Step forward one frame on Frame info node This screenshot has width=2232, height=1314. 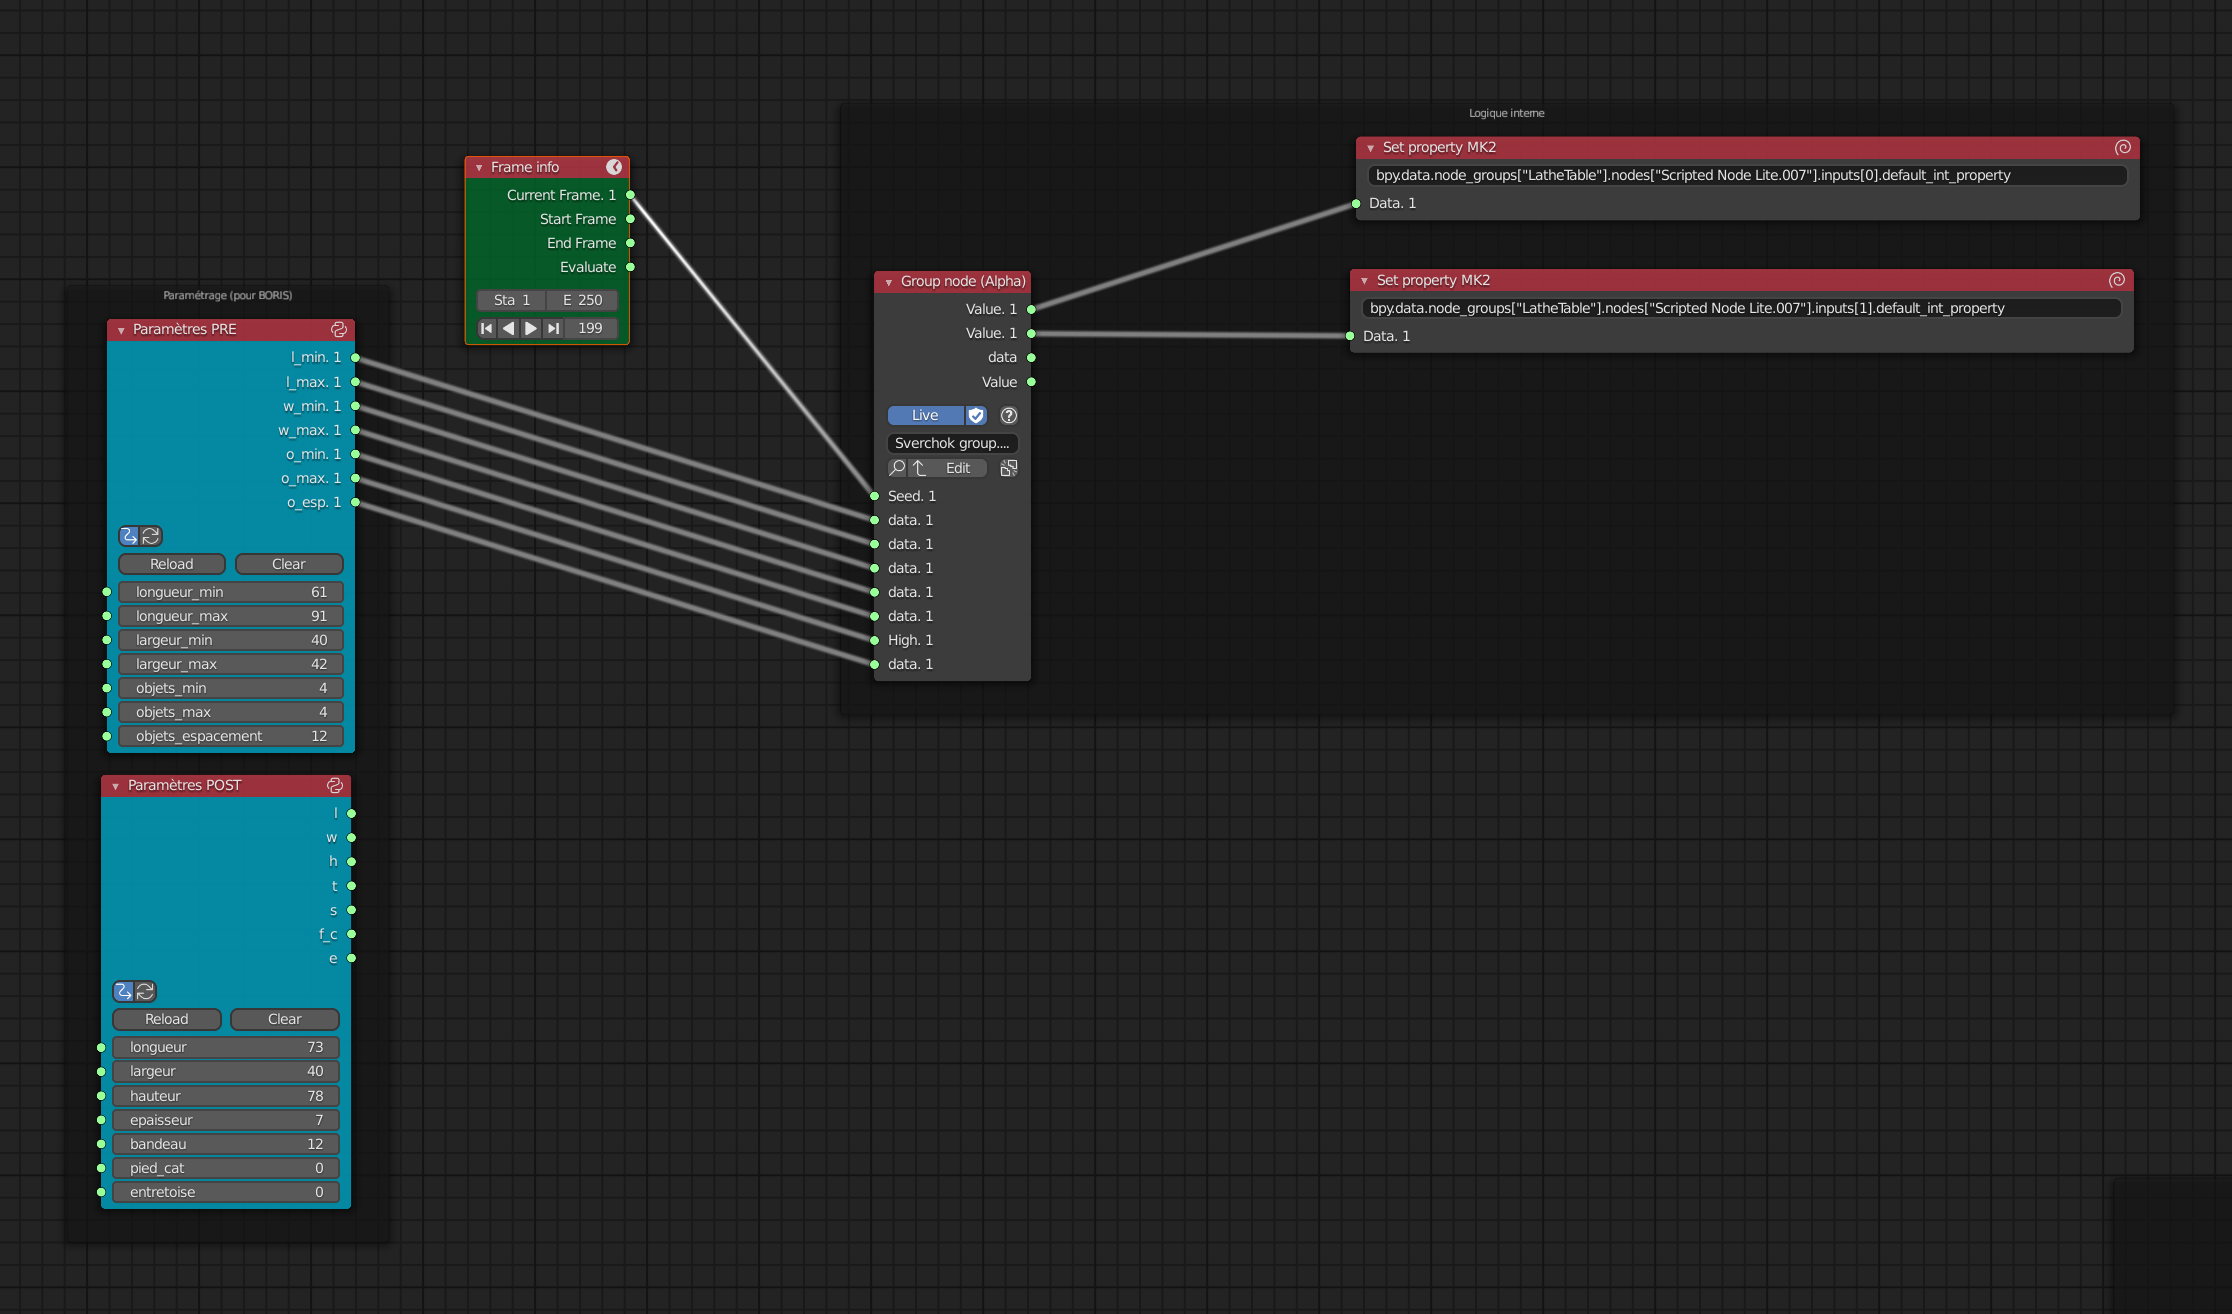tap(531, 328)
